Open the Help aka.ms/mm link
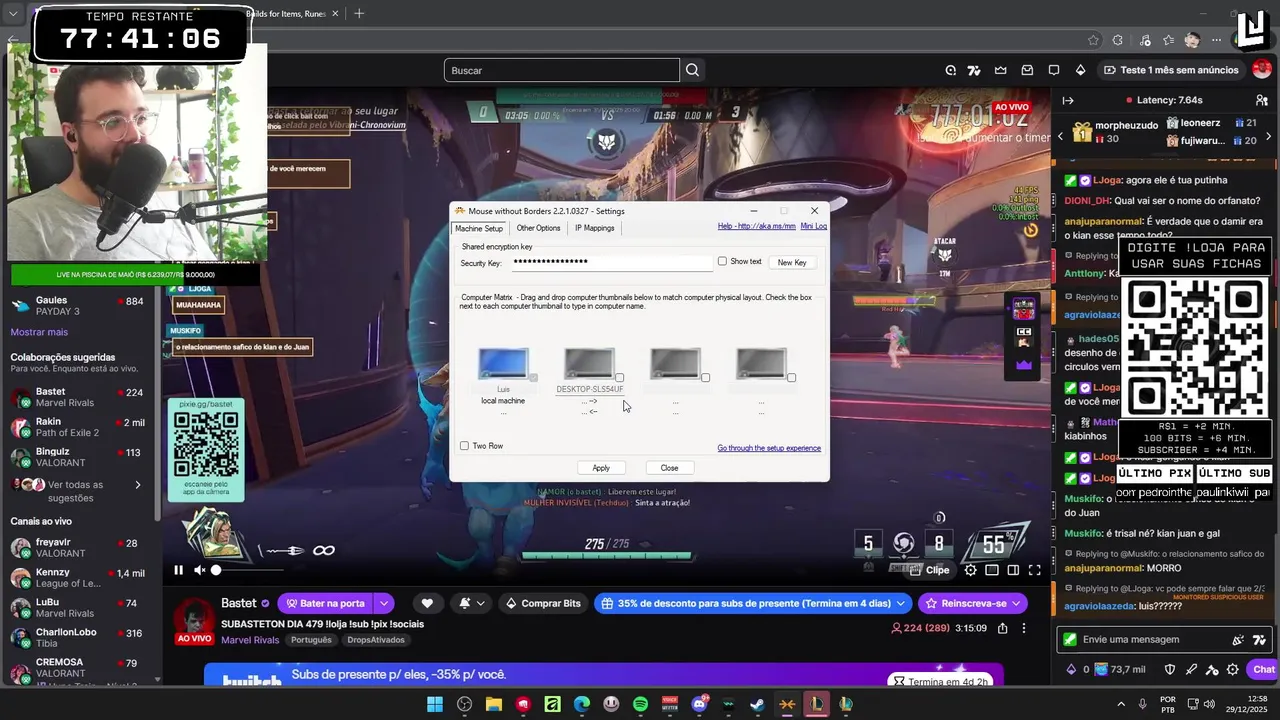This screenshot has width=1280, height=720. pyautogui.click(x=756, y=226)
